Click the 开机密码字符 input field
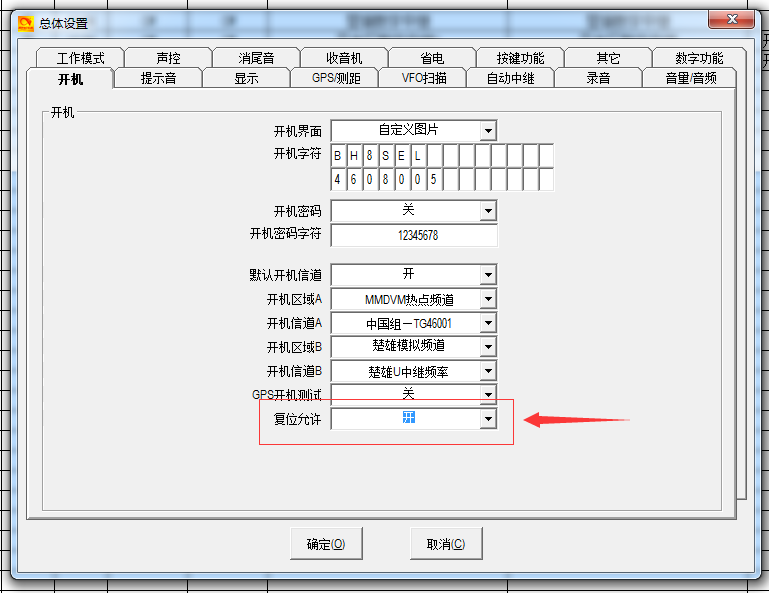Viewport: 769px width, 593px height. click(414, 235)
